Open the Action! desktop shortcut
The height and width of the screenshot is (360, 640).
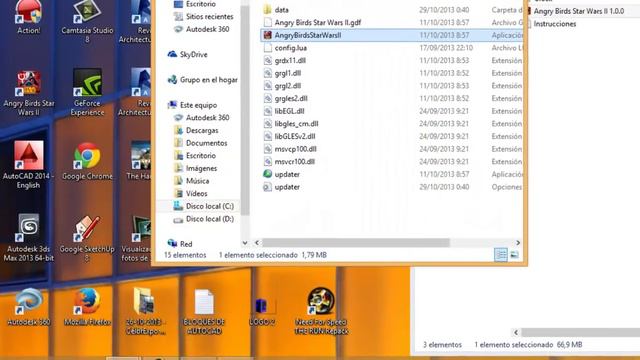point(29,16)
